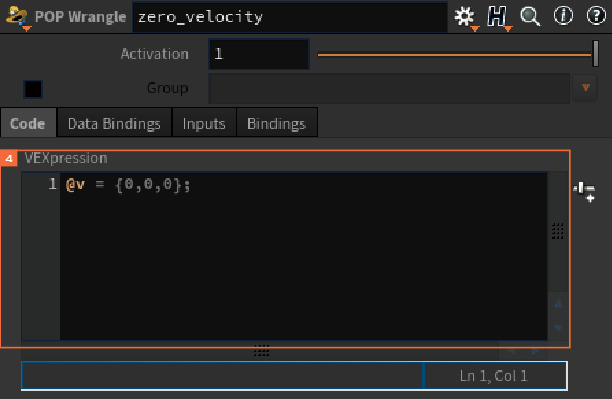
Task: Click the scroll up arrow in code editor
Action: [x=558, y=303]
